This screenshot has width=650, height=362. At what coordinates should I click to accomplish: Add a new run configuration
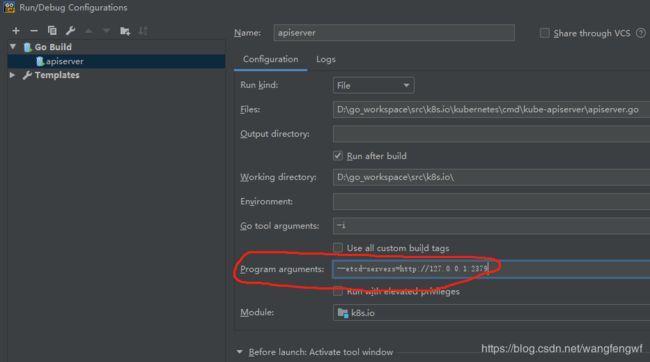click(x=16, y=31)
